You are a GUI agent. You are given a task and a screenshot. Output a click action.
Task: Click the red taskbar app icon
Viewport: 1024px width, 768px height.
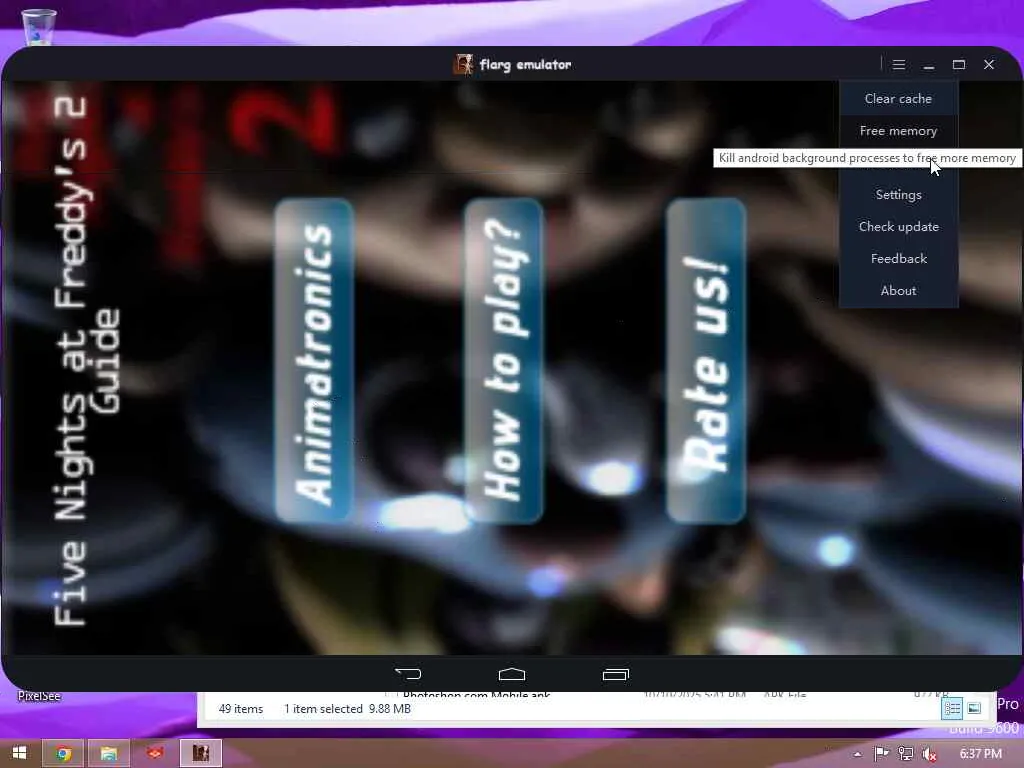[155, 753]
